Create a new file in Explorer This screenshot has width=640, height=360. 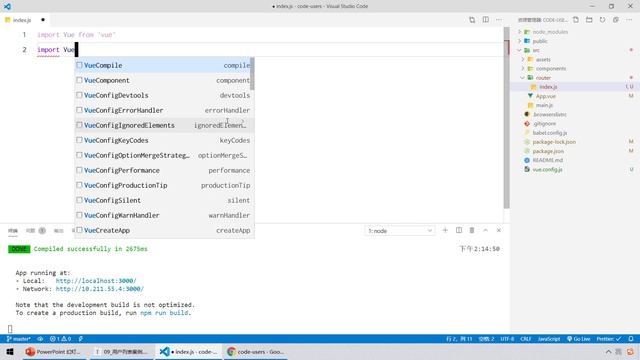pyautogui.click(x=576, y=20)
